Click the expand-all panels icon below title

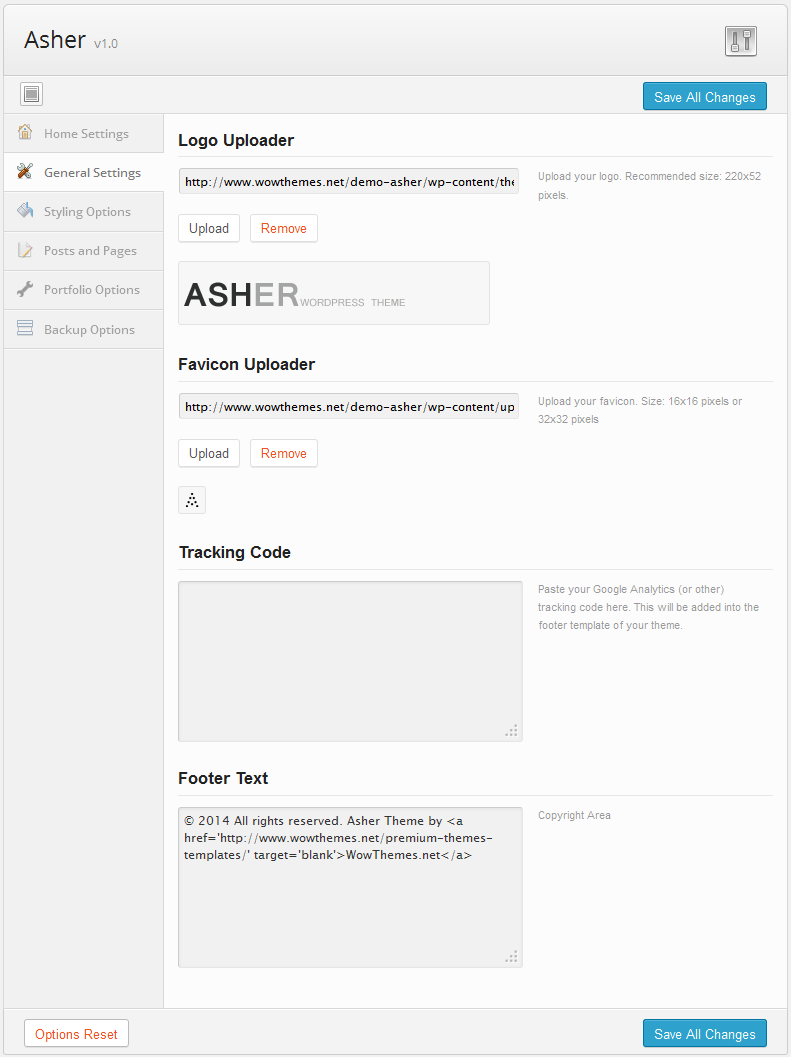31,94
